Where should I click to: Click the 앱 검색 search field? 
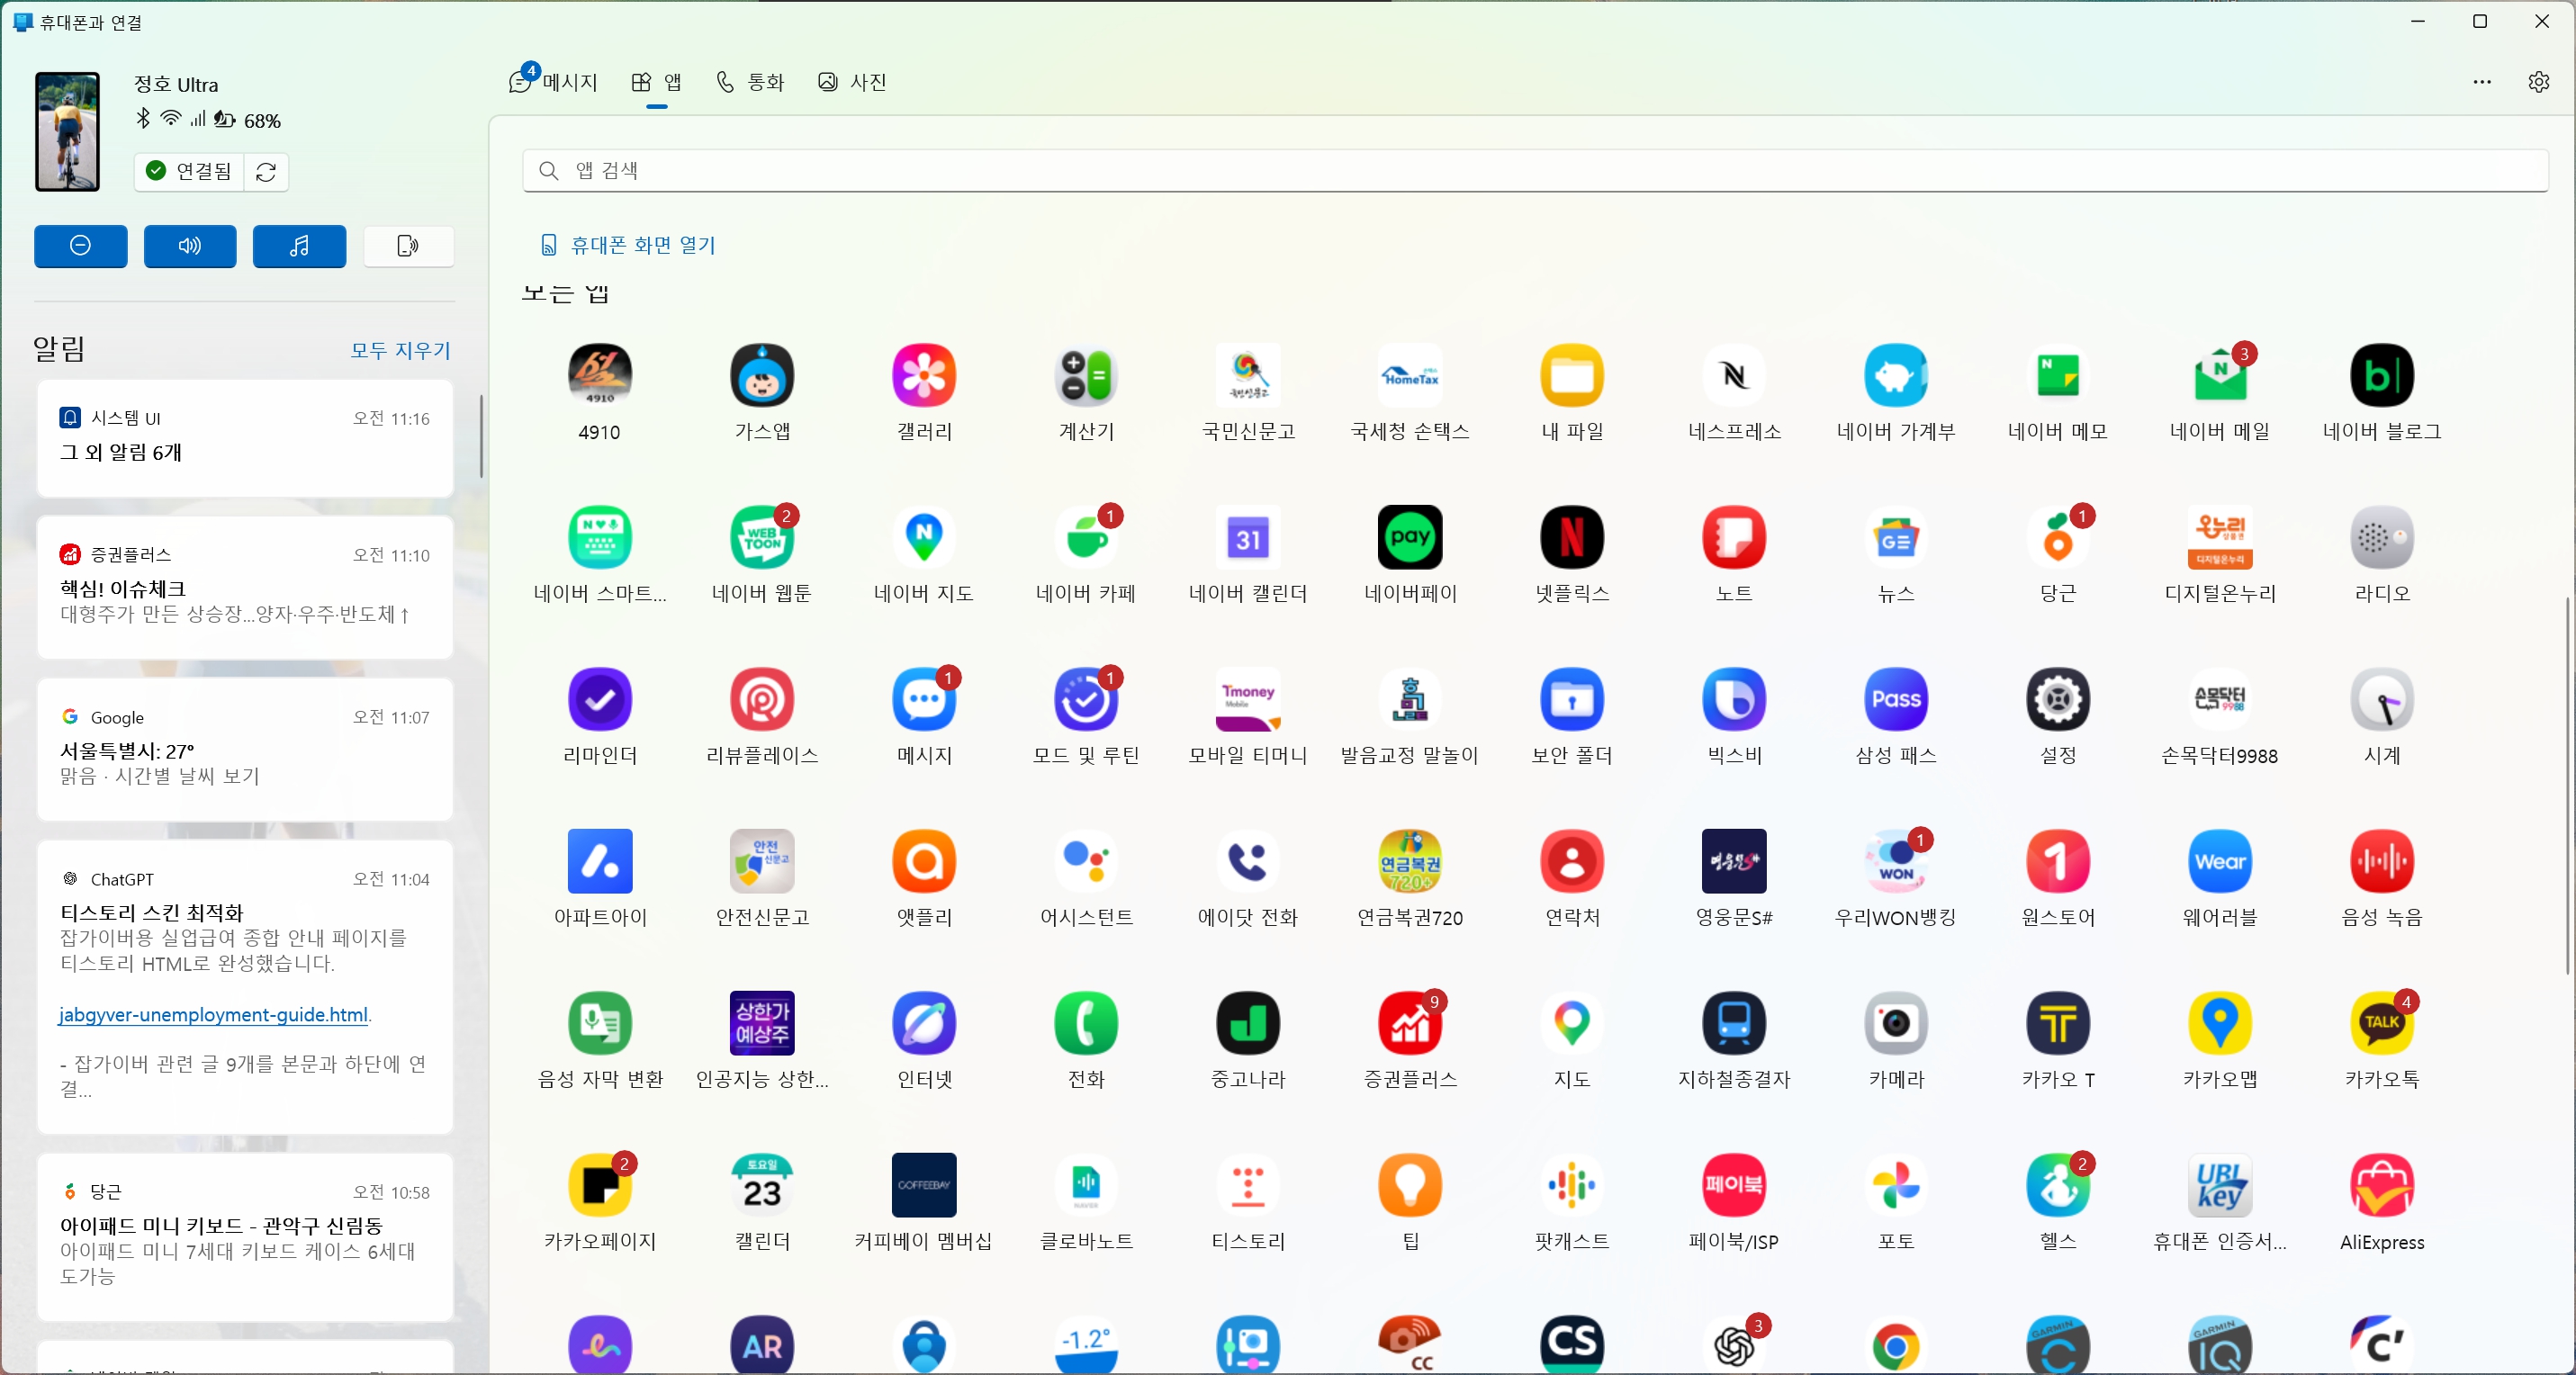point(1535,170)
